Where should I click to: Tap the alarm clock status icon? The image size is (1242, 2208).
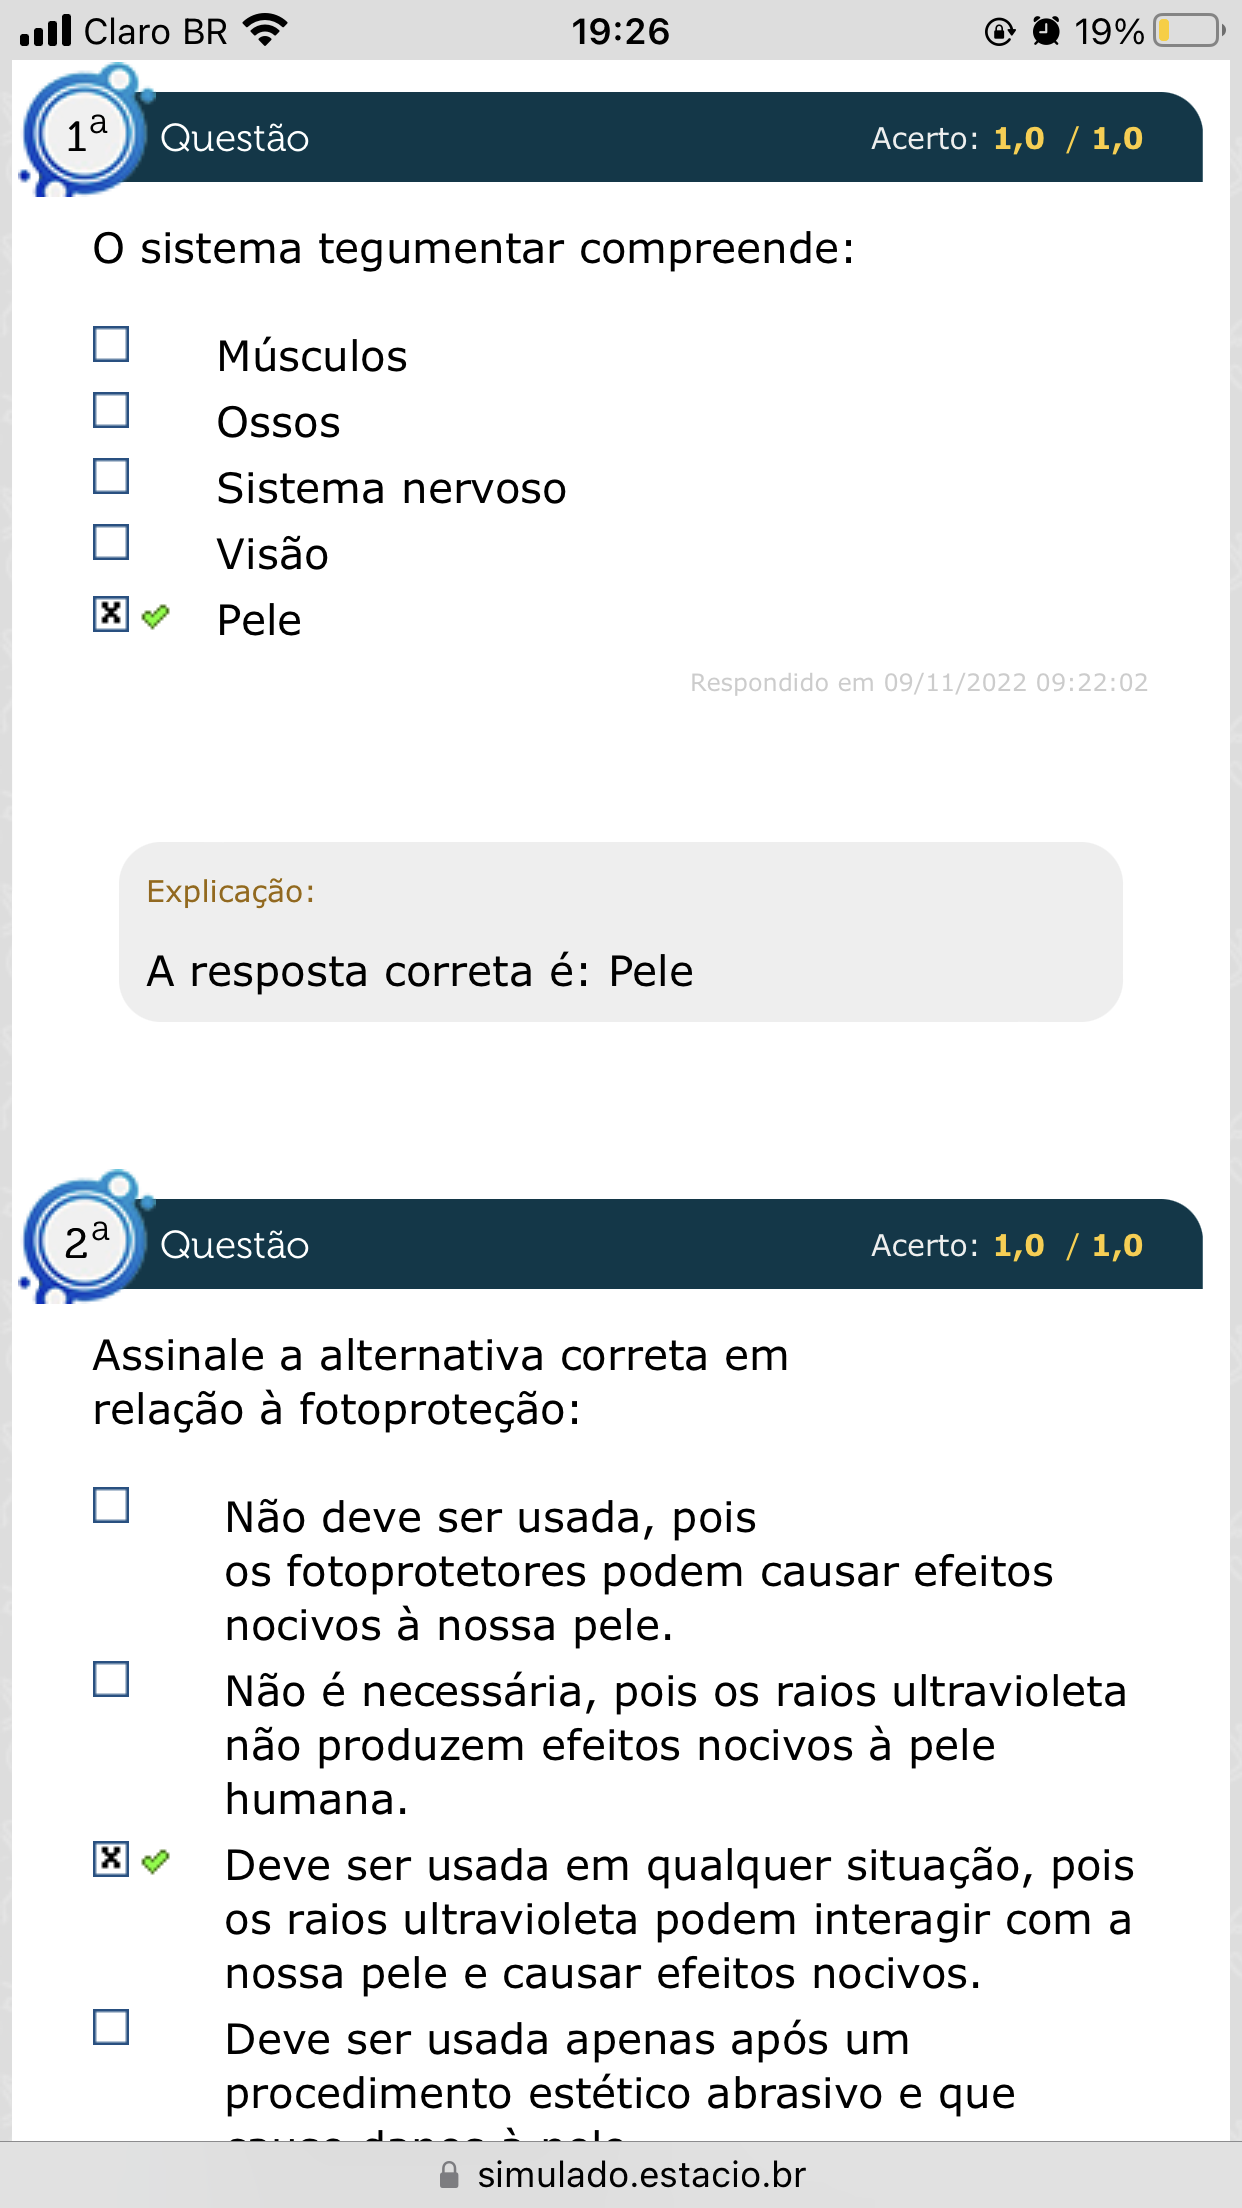tap(1046, 31)
